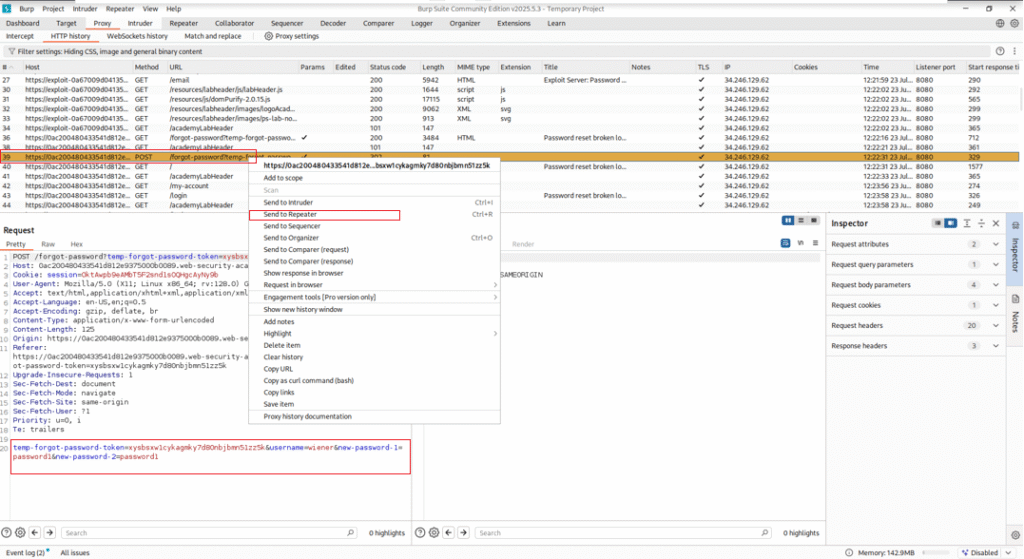
Task: Switch to the Decoder tab
Action: point(332,24)
